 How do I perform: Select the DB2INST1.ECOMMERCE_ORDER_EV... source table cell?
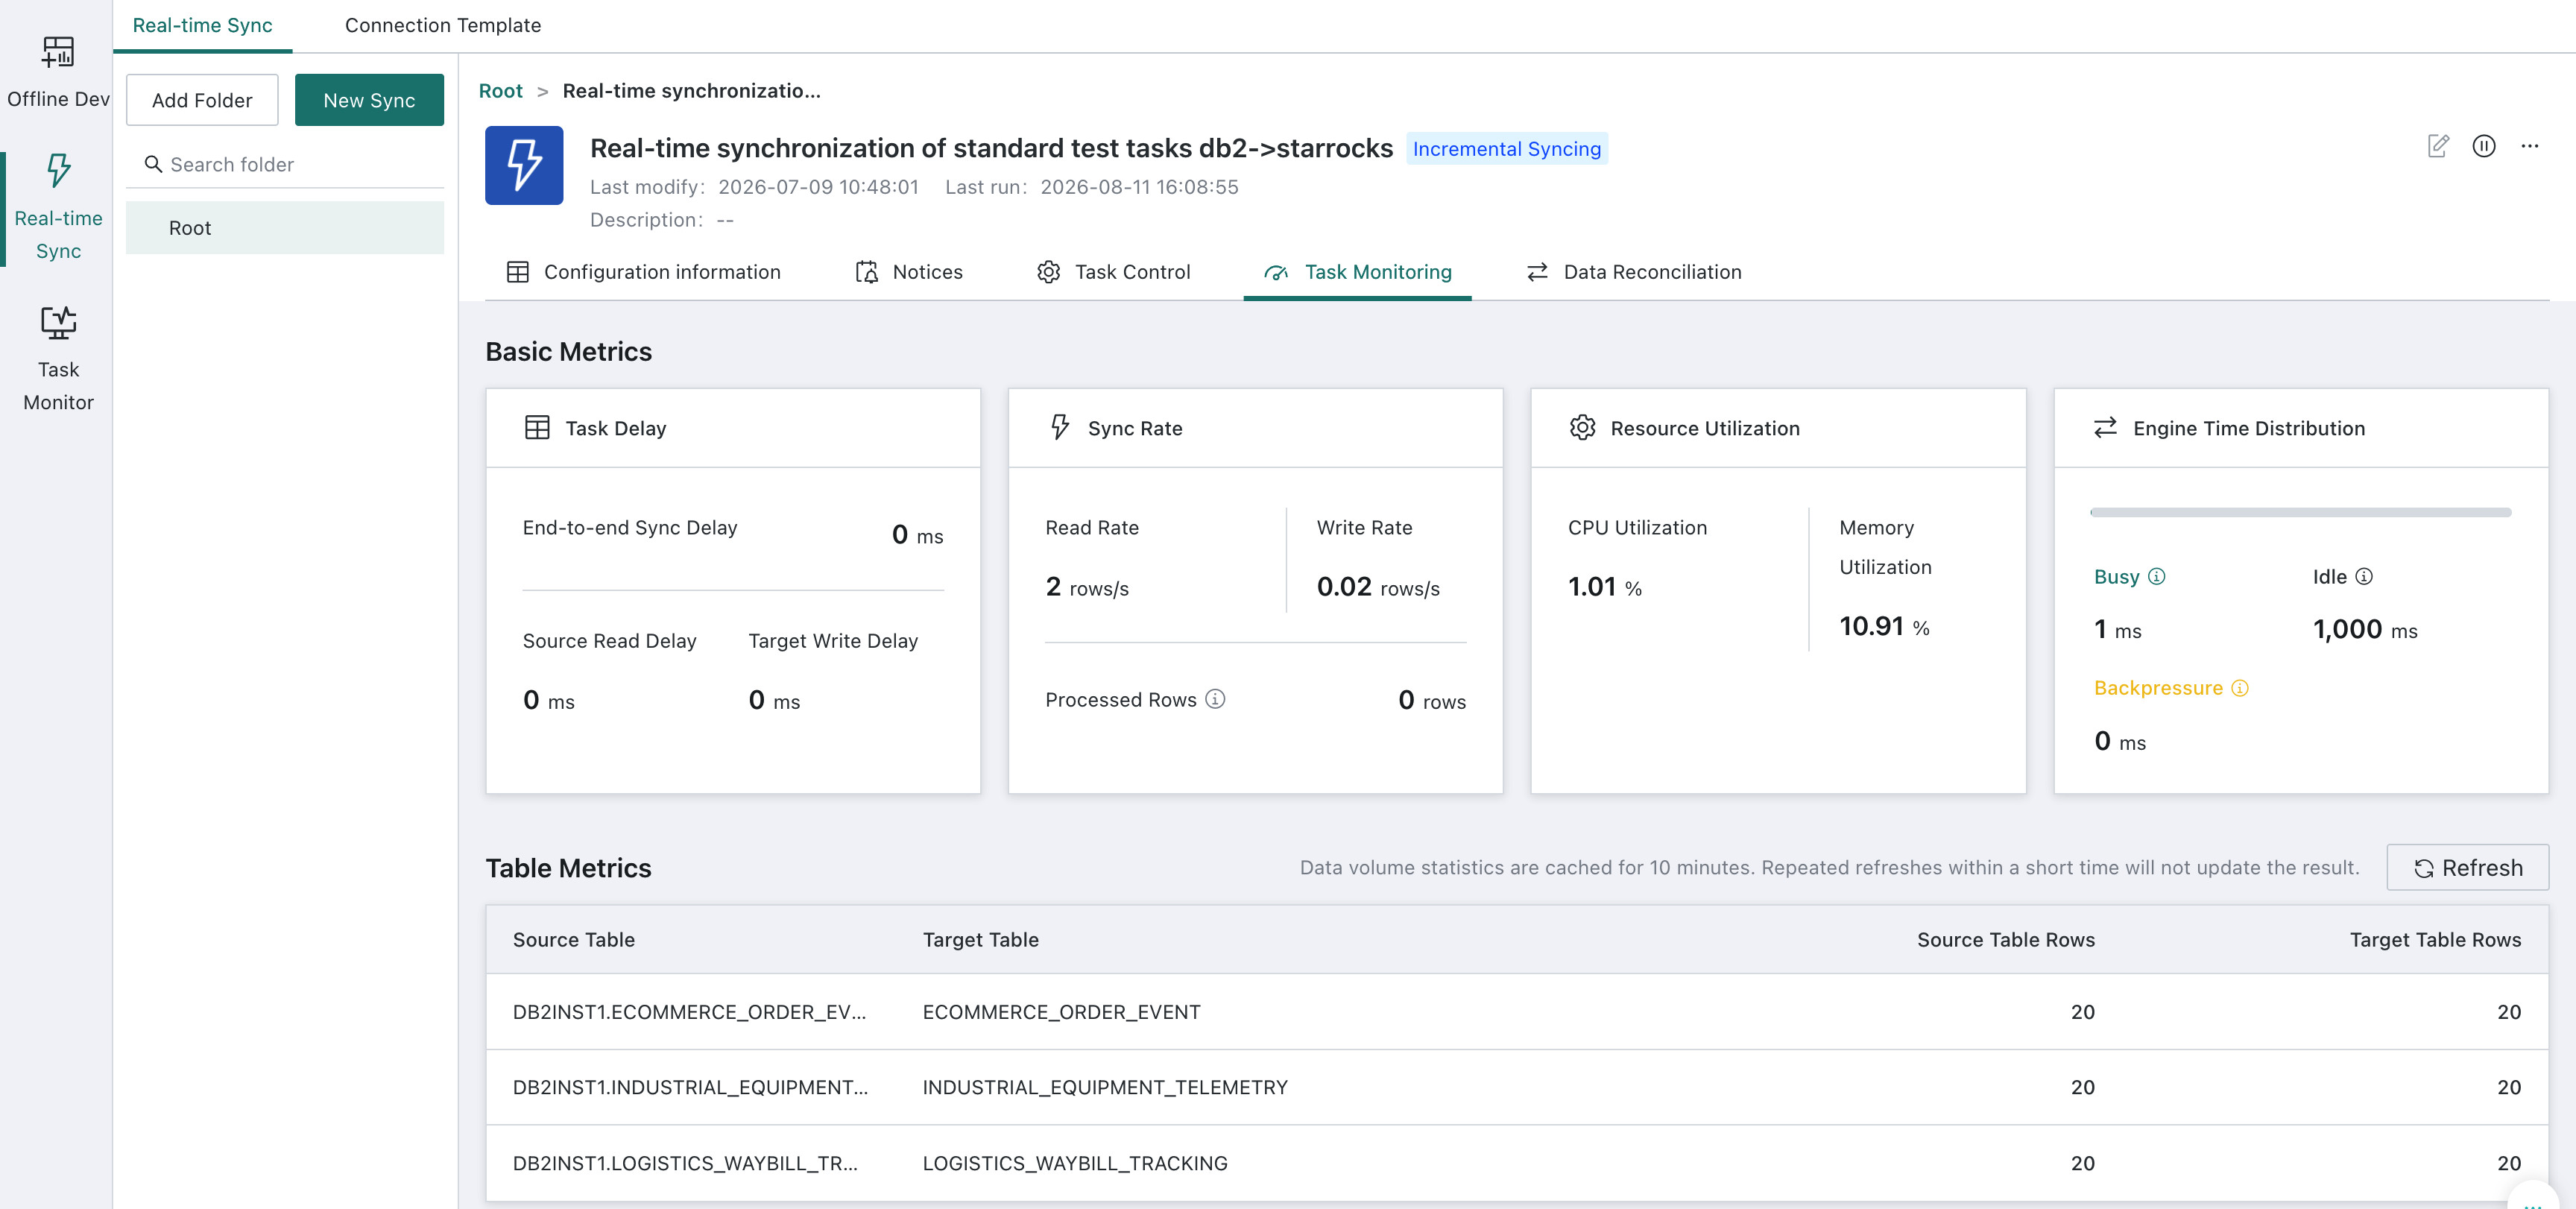click(690, 1012)
